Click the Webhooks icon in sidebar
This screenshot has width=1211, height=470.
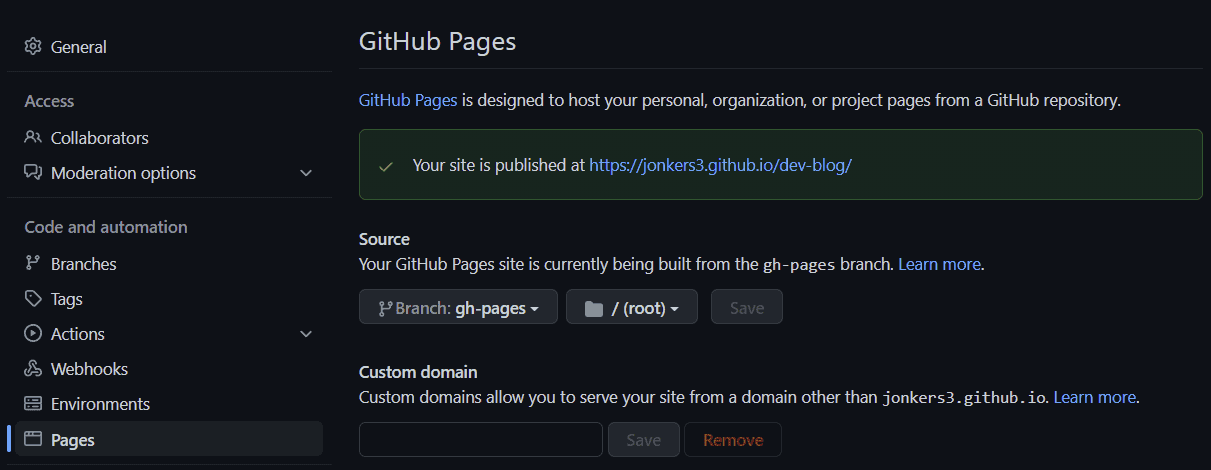[x=33, y=369]
